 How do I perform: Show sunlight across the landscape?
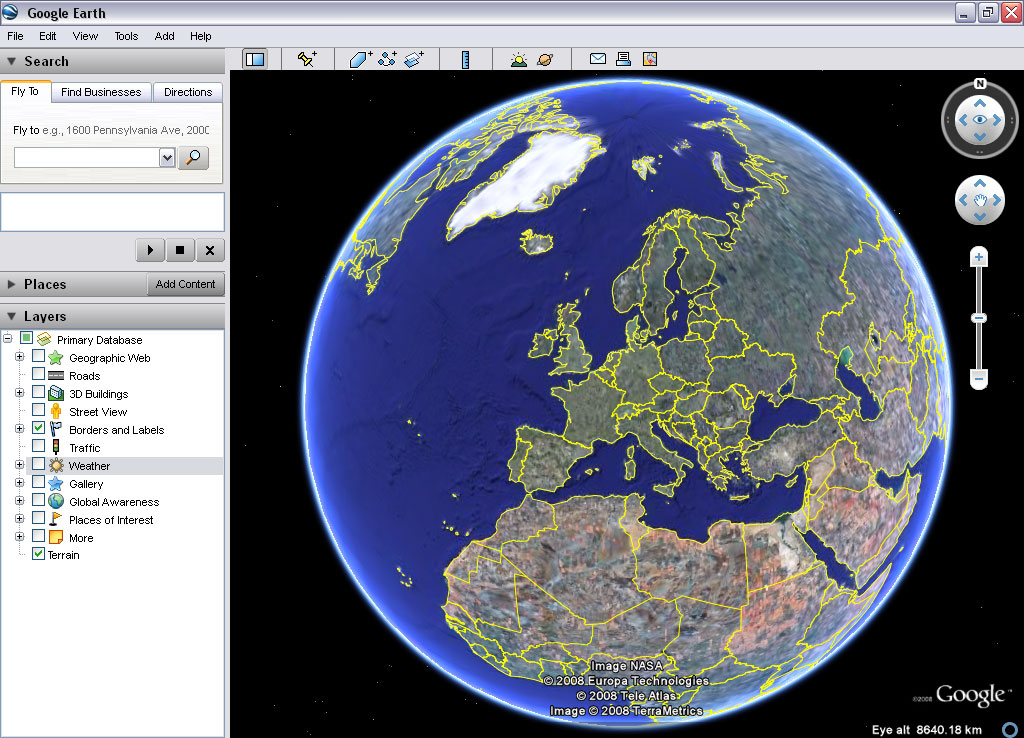(519, 59)
